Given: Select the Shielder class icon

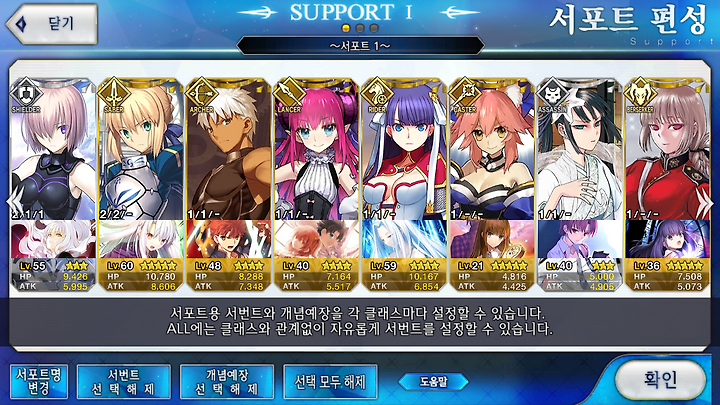Looking at the screenshot, I should click(x=26, y=94).
